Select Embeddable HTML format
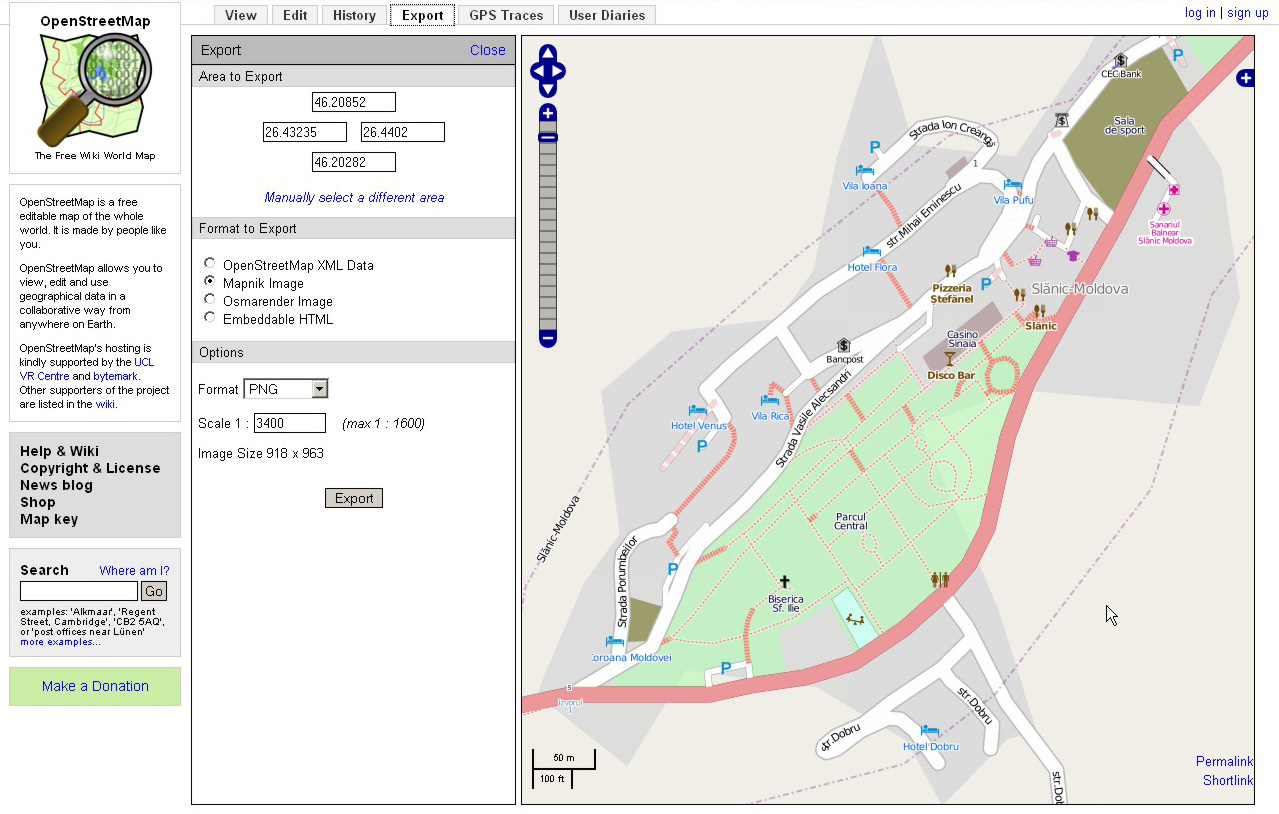The image size is (1279, 814). pos(209,317)
